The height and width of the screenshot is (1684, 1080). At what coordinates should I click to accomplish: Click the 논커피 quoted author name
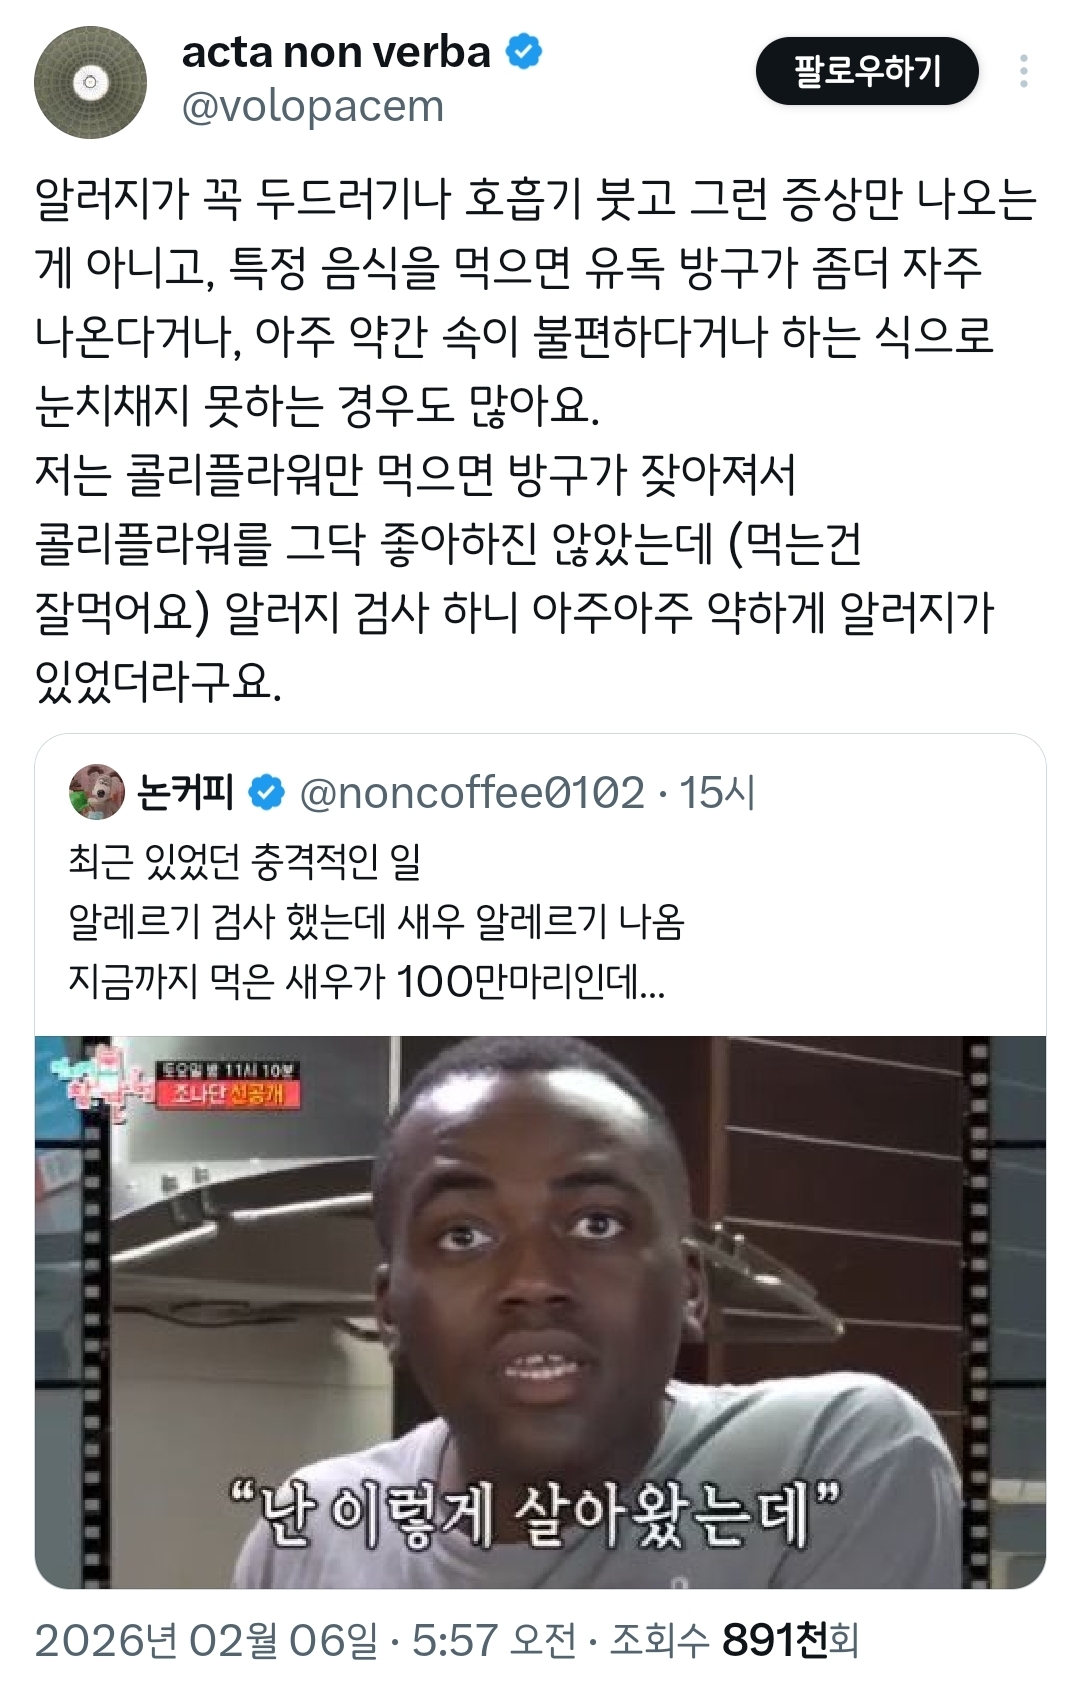[185, 792]
